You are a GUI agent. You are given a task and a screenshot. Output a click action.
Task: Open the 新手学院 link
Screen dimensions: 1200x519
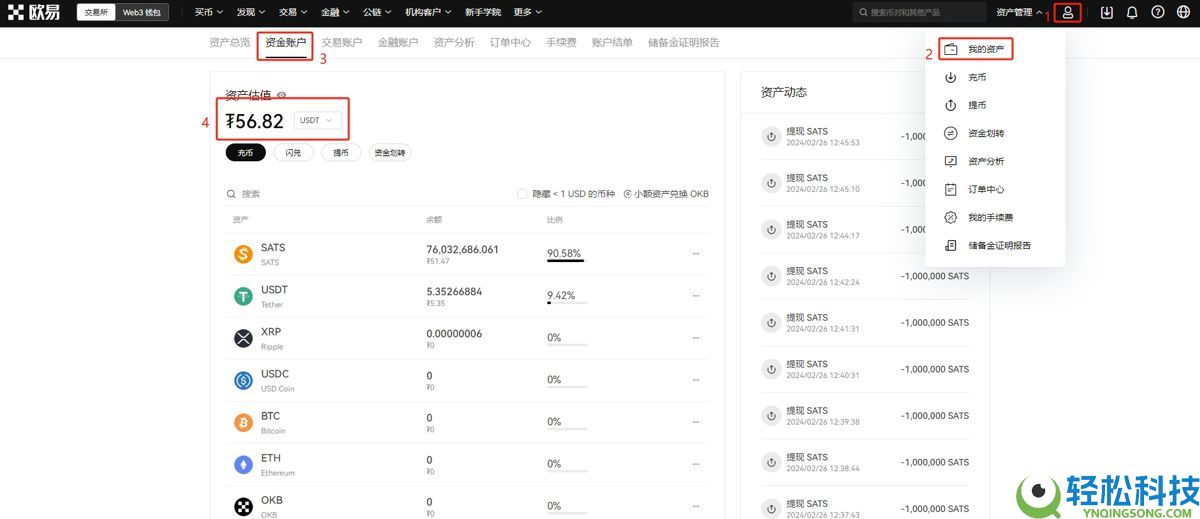click(x=483, y=13)
